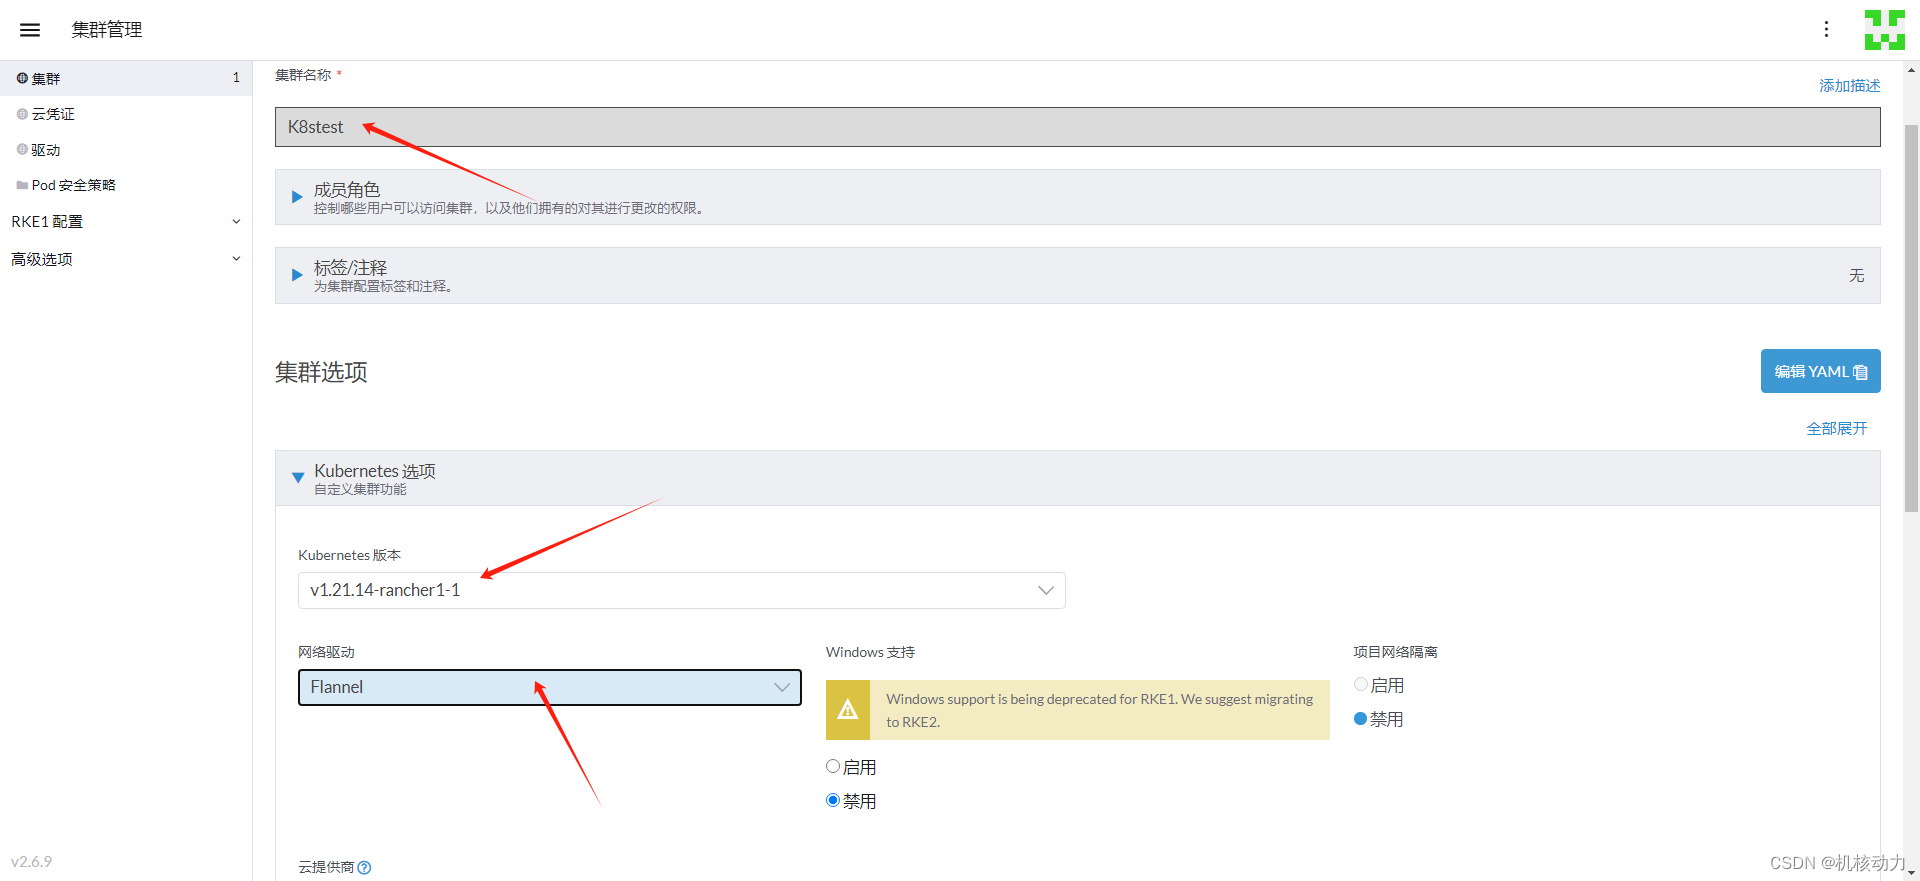Screen dimensions: 1920x881
Task: Expand the 高级选项 sidebar group
Action: 126,259
